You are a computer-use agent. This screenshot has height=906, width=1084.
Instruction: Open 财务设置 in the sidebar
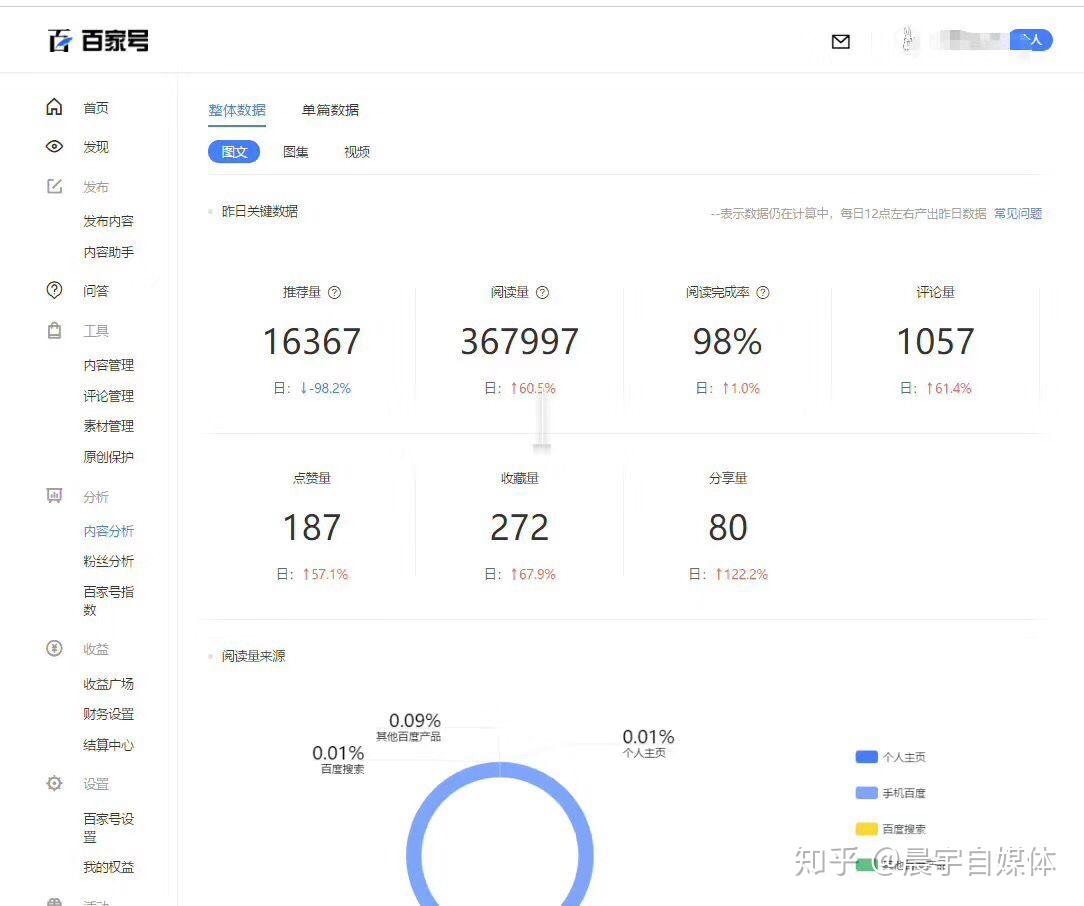pos(109,714)
